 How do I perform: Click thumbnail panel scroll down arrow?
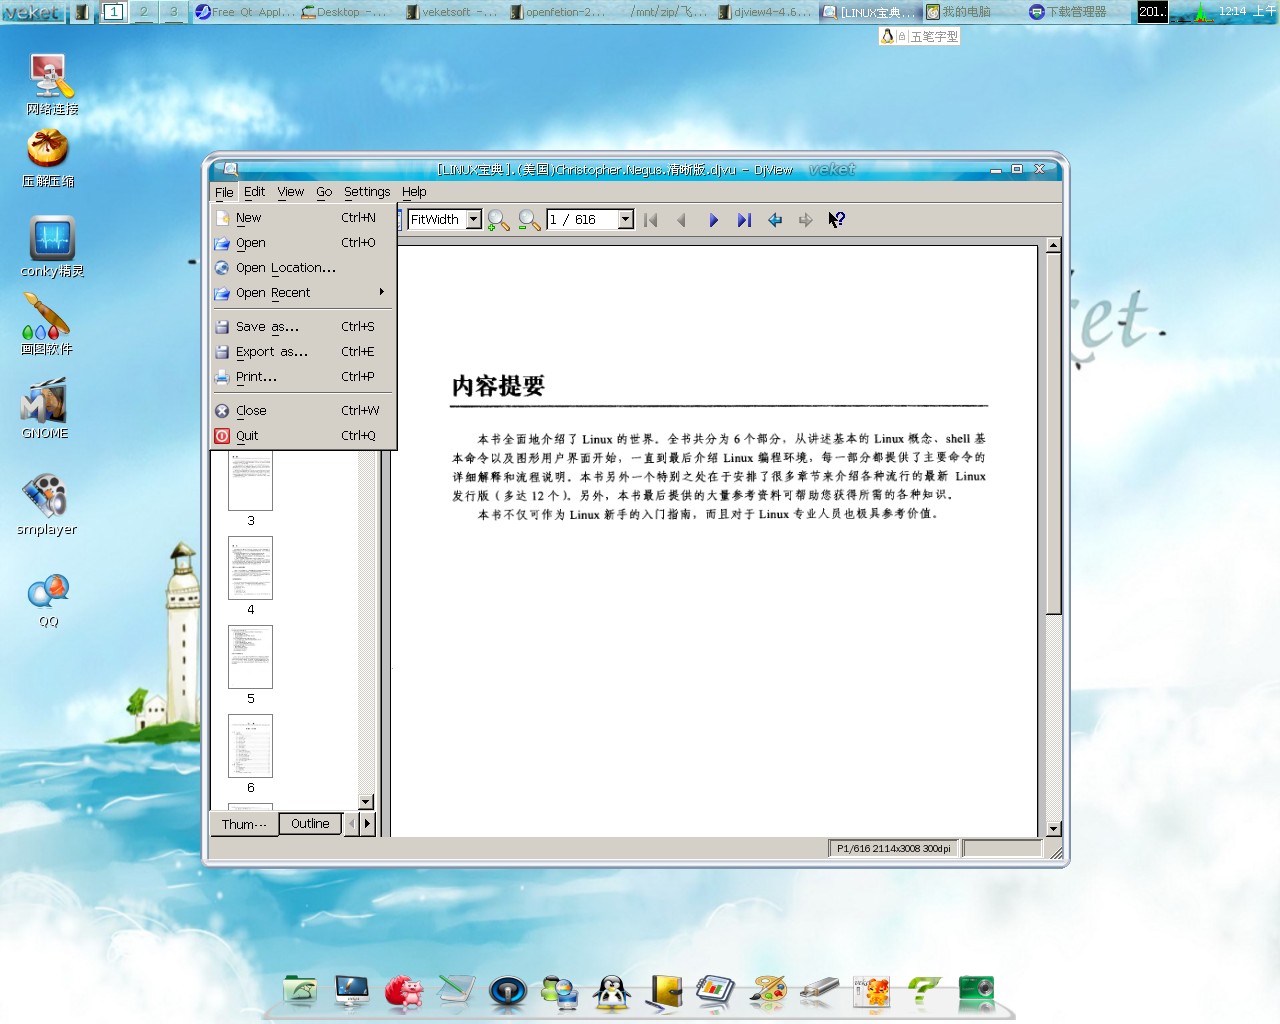tap(365, 802)
